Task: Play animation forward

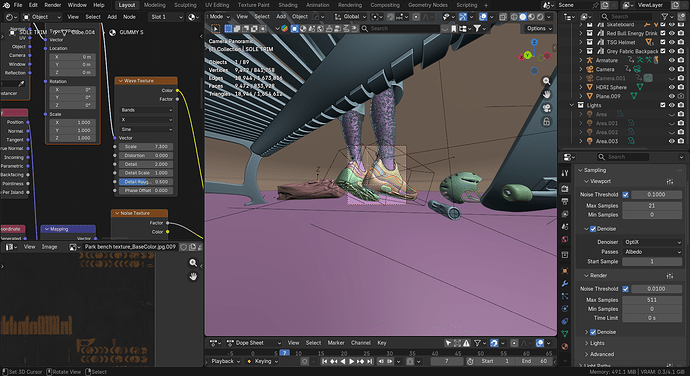Action: [x=351, y=361]
